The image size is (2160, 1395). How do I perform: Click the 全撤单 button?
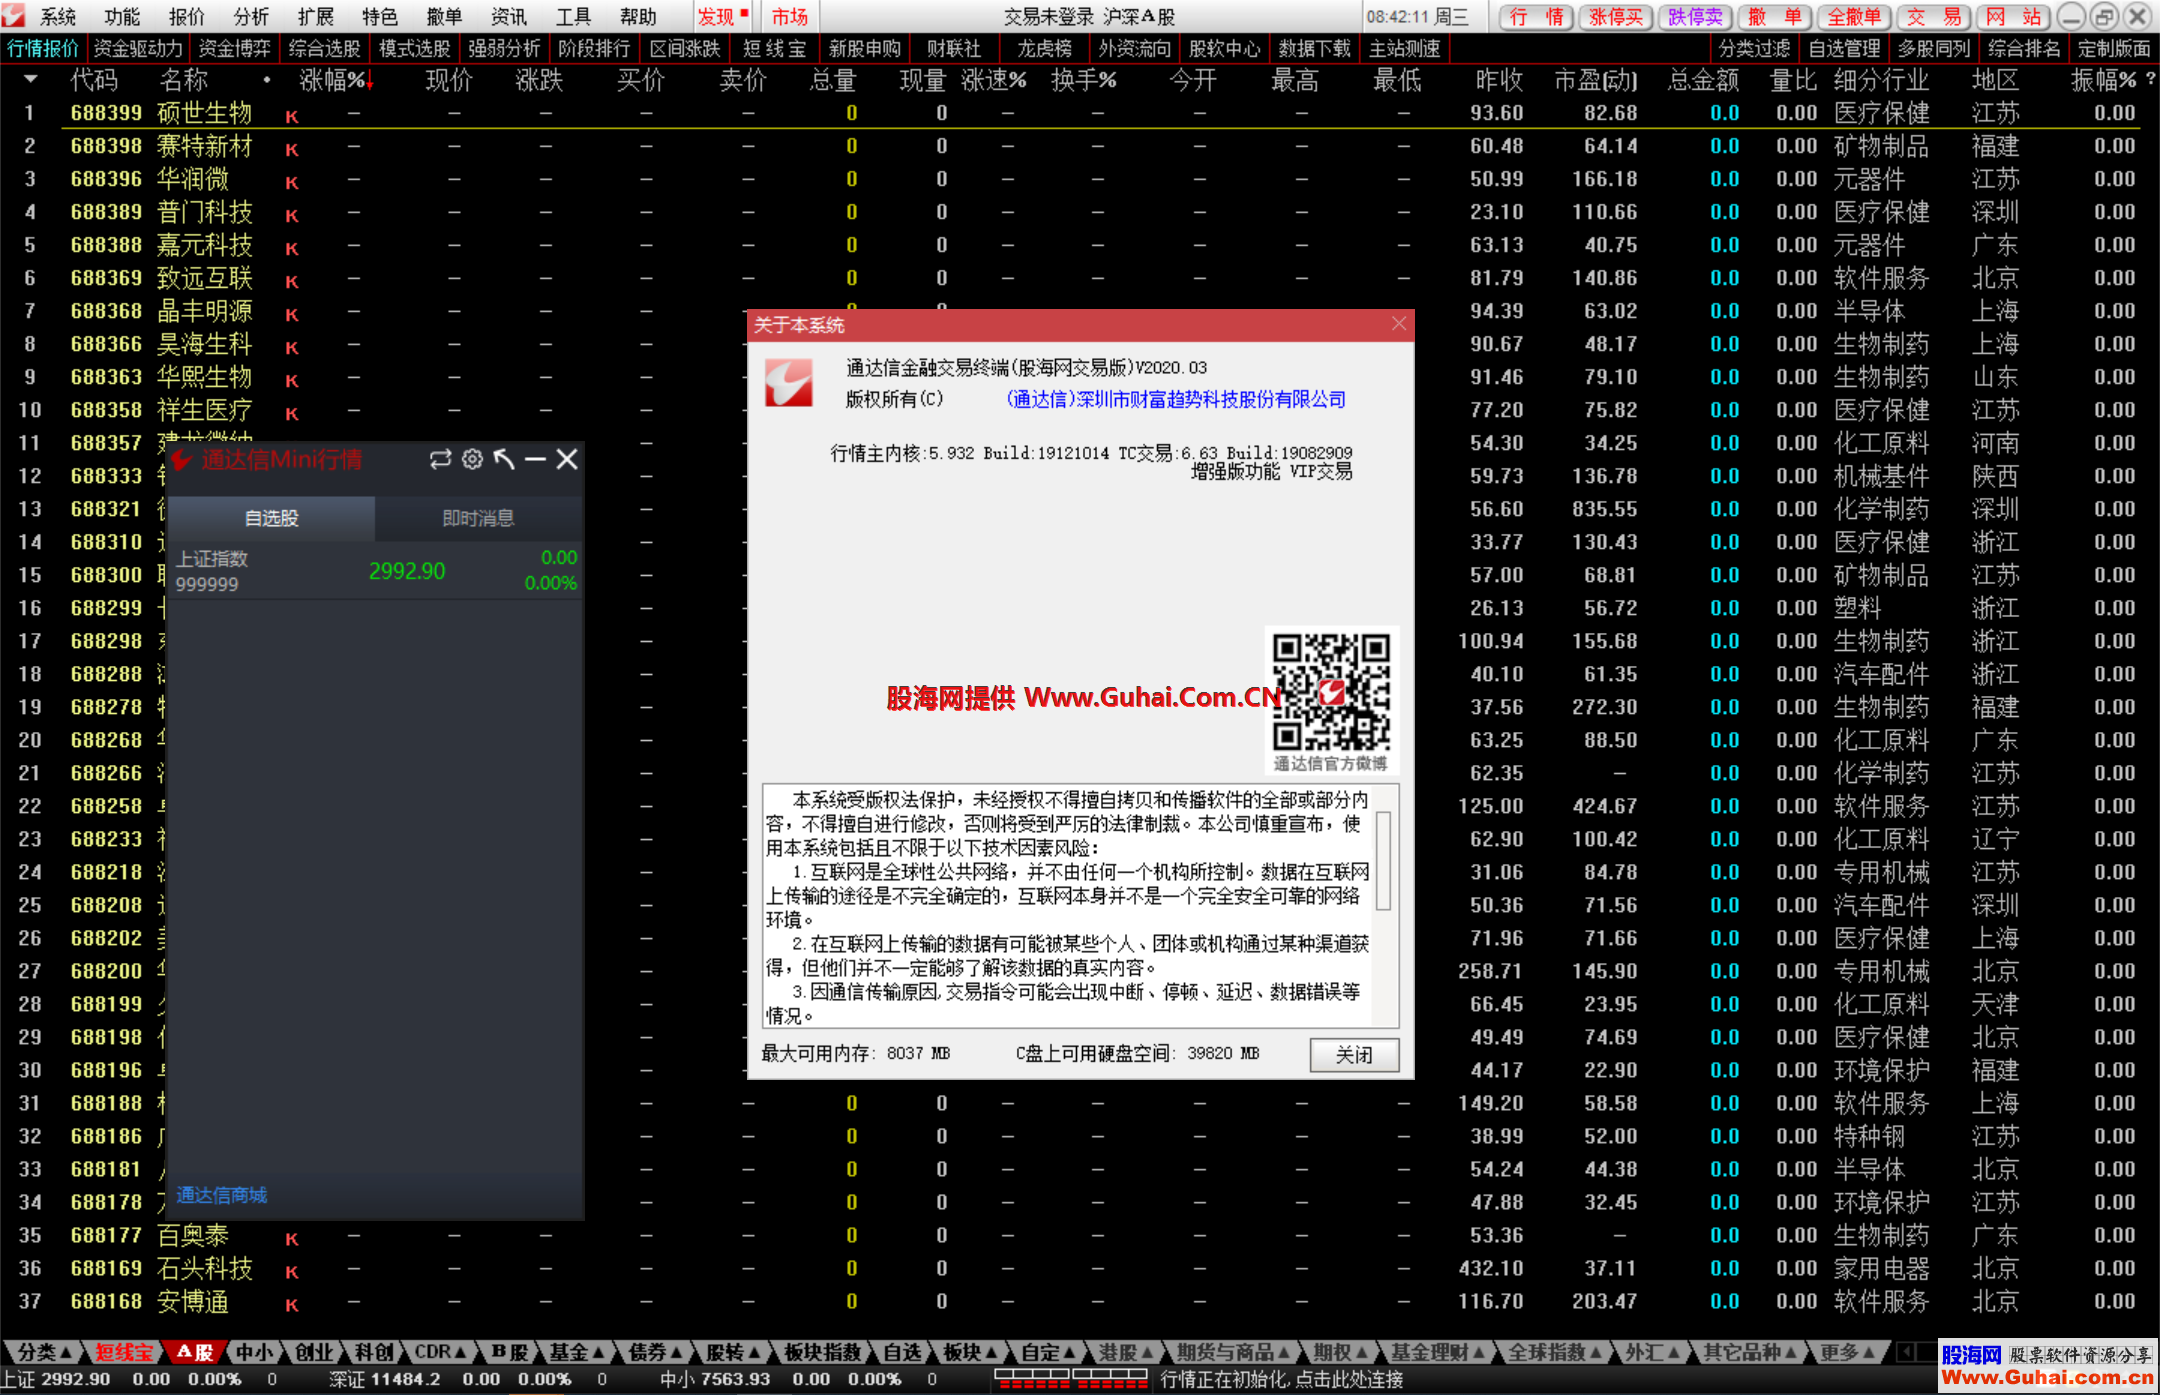click(1855, 17)
